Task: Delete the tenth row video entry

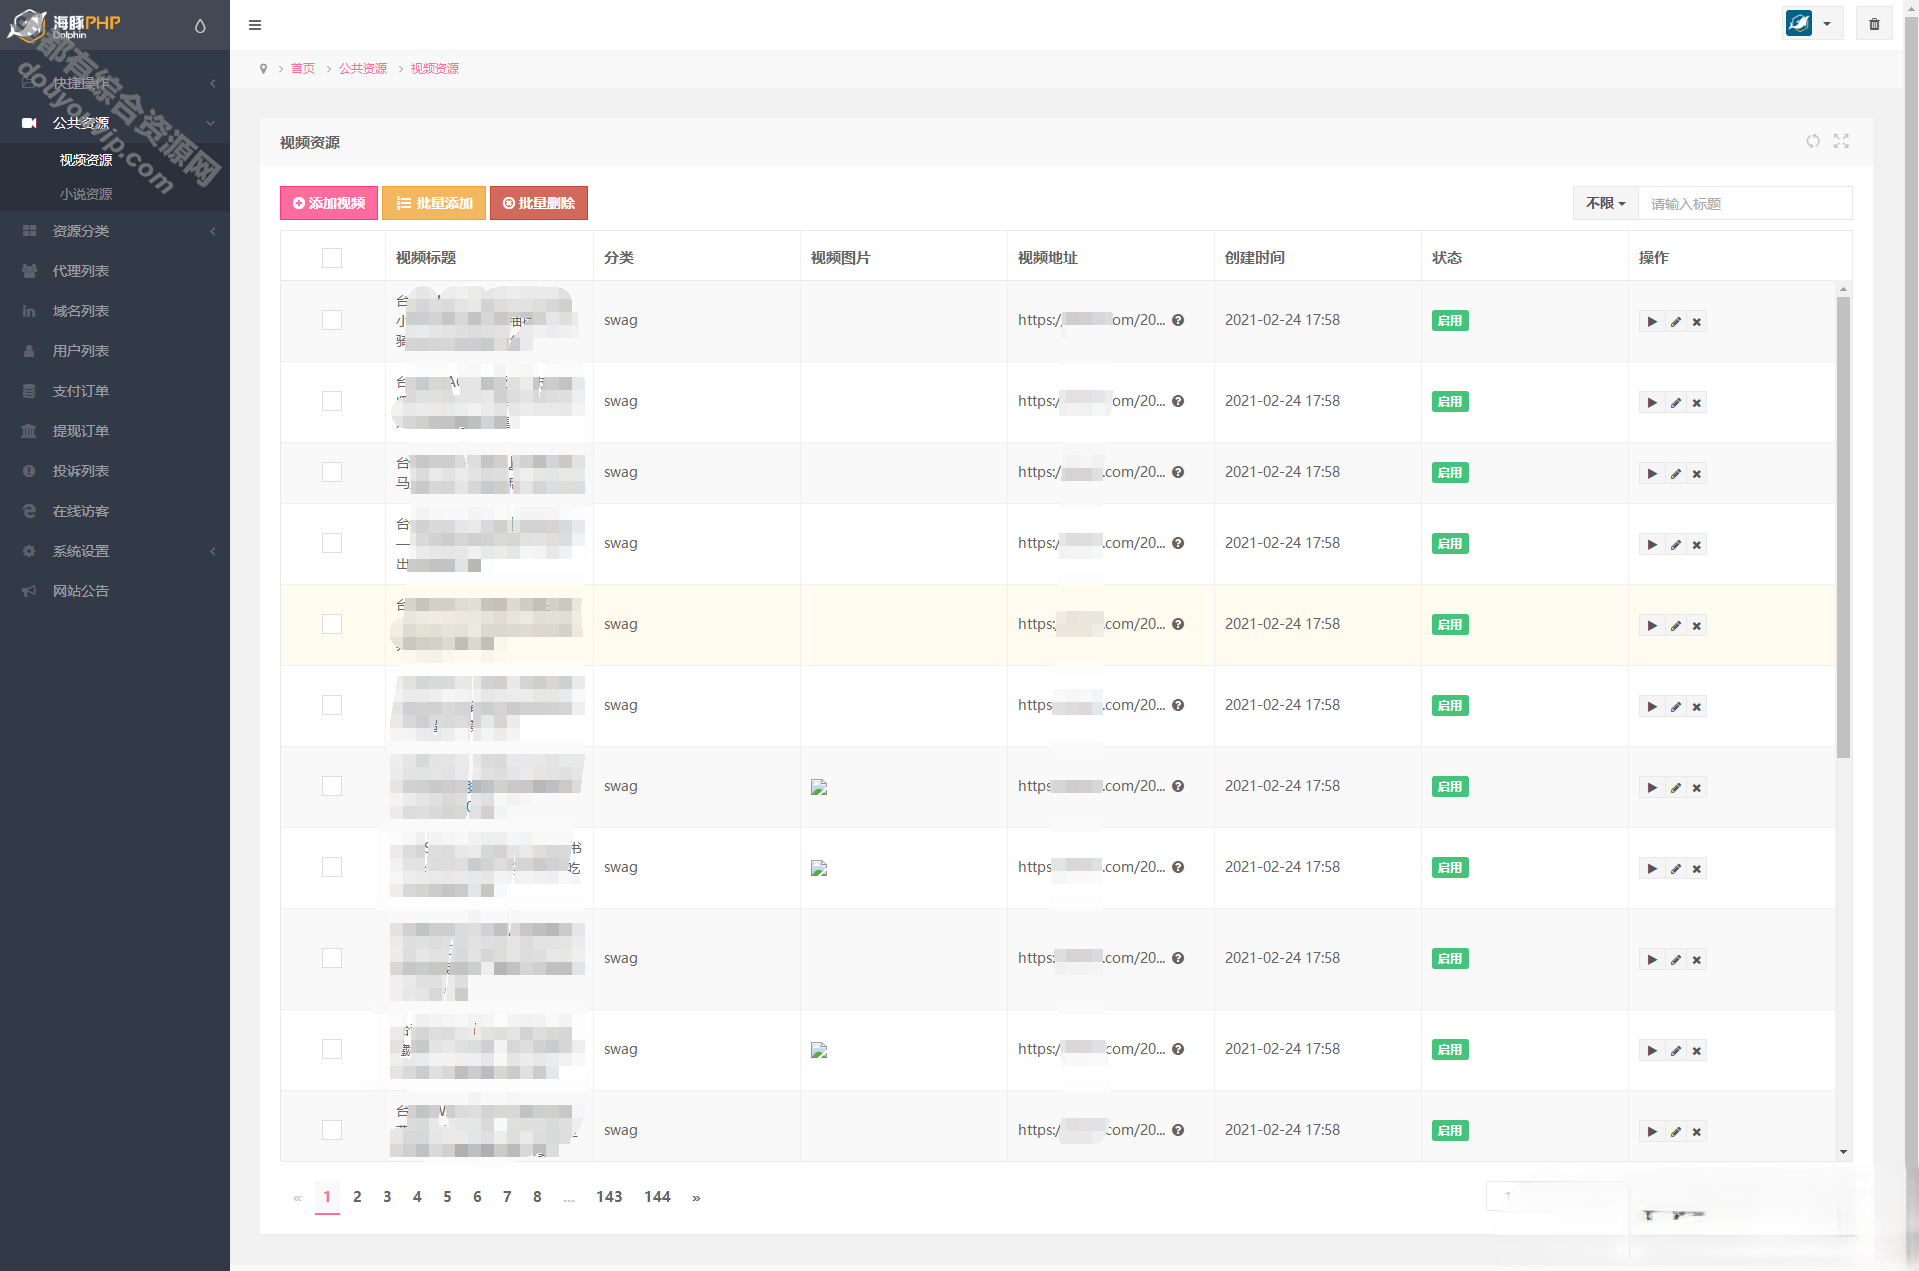Action: (x=1696, y=1051)
